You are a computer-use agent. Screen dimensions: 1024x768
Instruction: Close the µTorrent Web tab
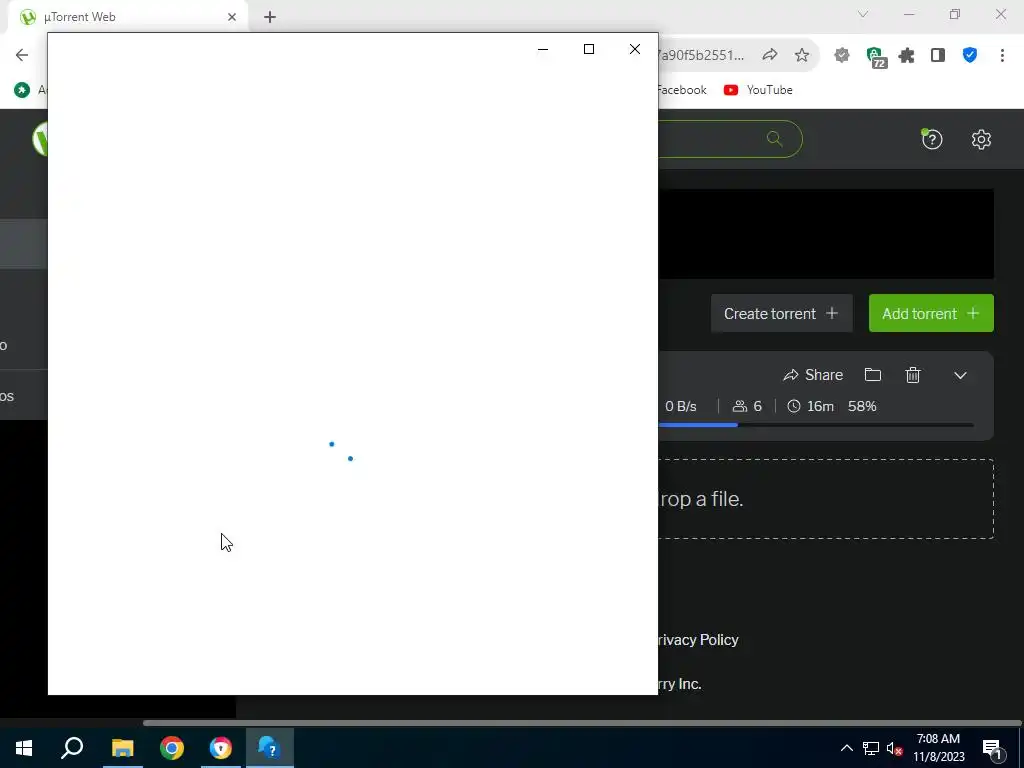232,17
